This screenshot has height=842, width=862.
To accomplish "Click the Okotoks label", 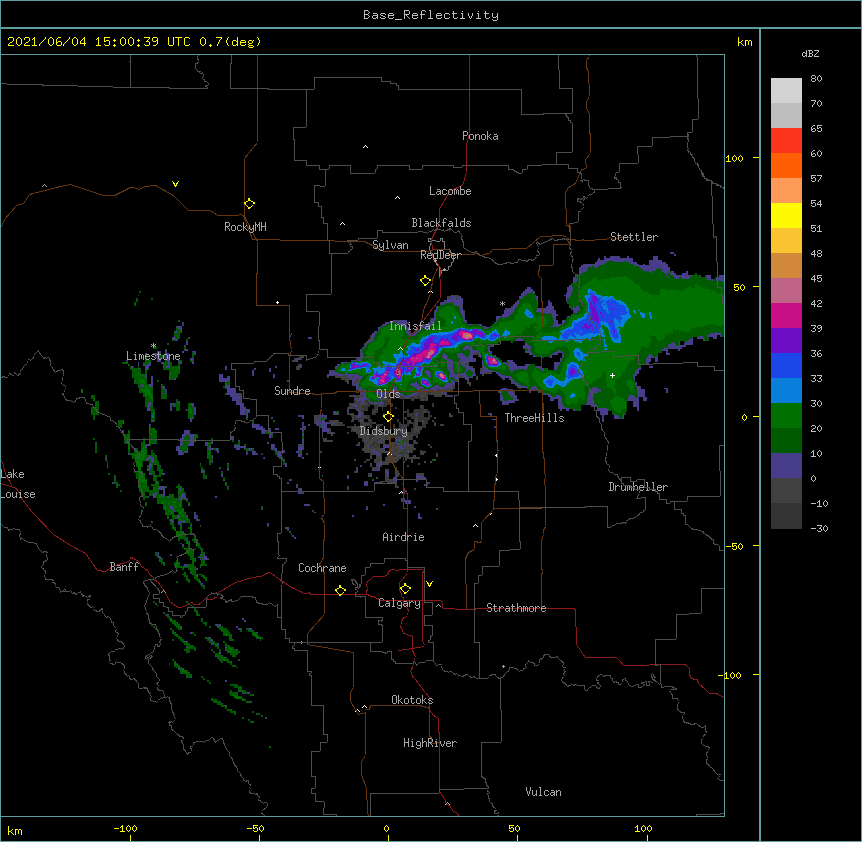I will tap(412, 700).
